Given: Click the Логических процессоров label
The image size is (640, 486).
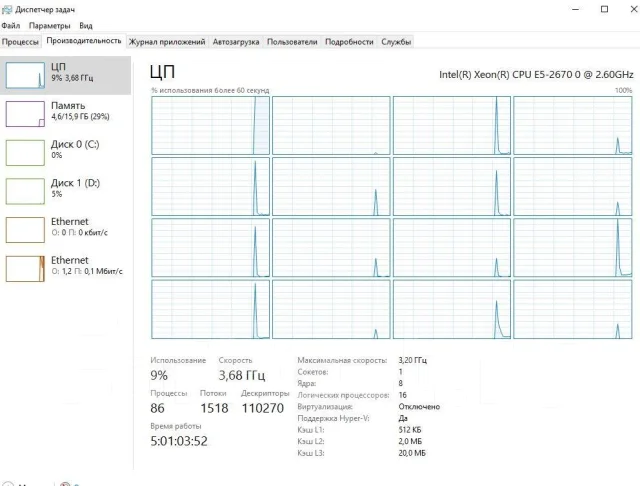Looking at the screenshot, I should (x=343, y=395).
